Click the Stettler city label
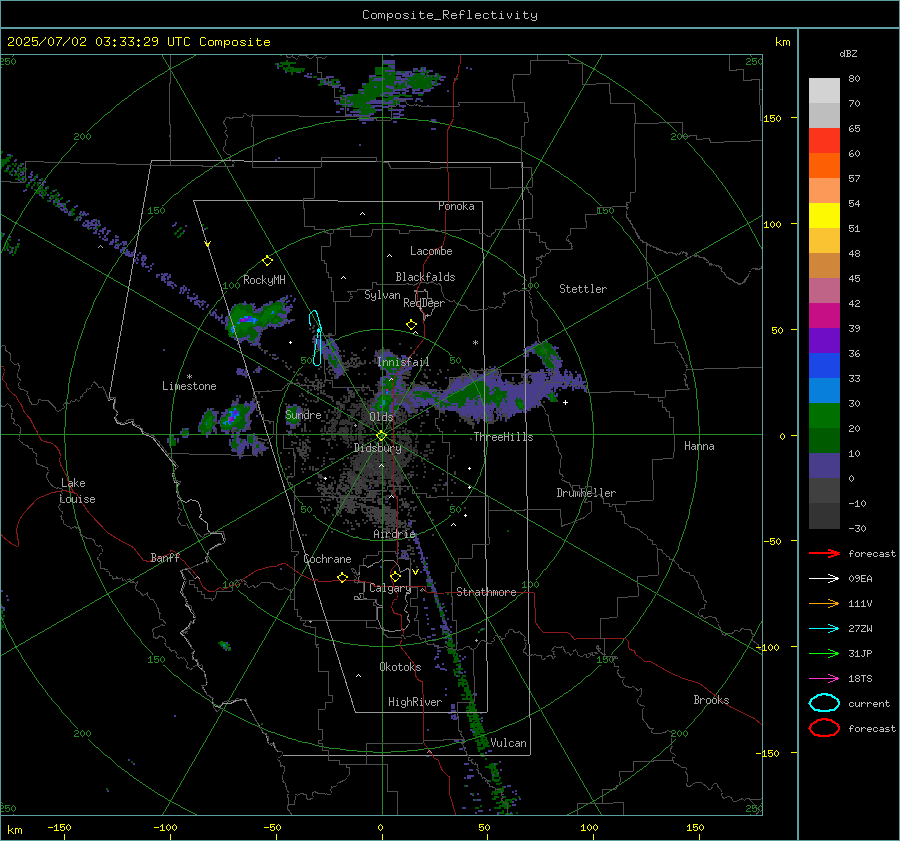This screenshot has width=900, height=841. (583, 289)
